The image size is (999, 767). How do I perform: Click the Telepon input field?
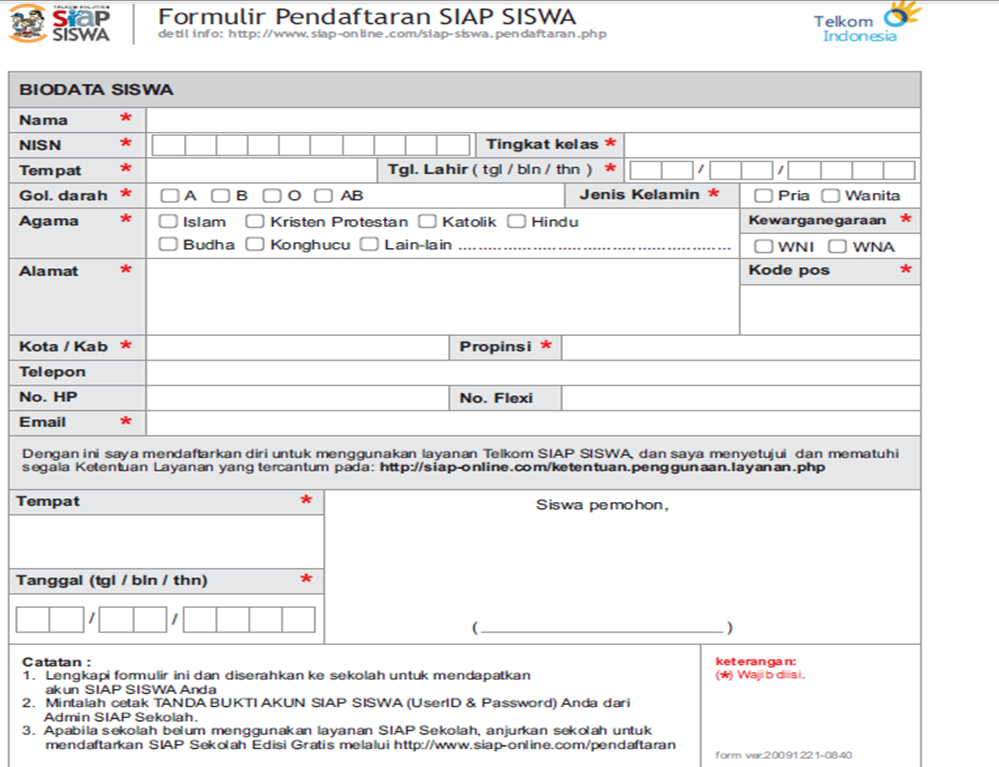[x=533, y=373]
